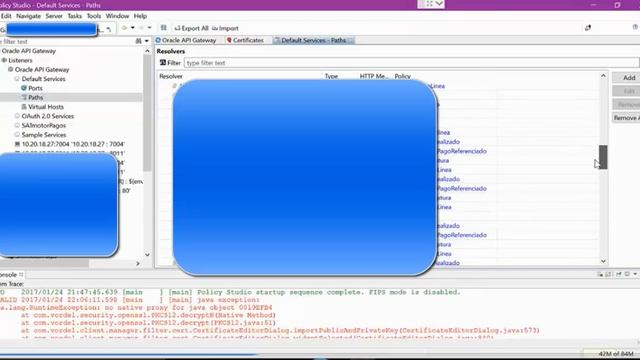
Task: Click the Certificates tab icon
Action: click(229, 40)
